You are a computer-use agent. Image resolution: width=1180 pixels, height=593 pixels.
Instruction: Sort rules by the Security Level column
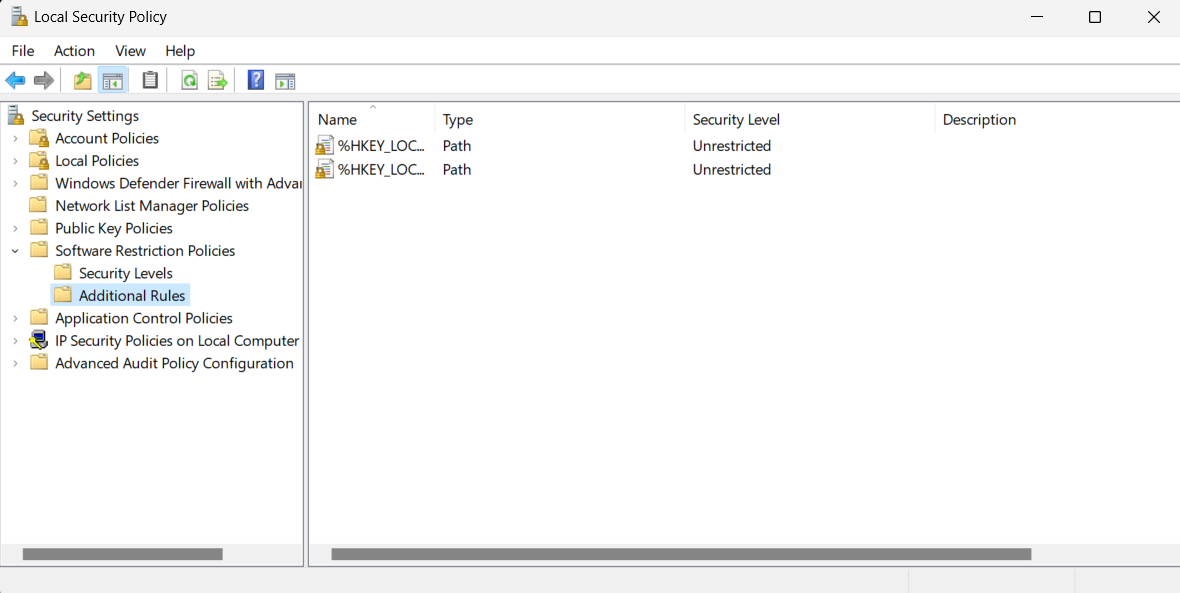click(736, 119)
